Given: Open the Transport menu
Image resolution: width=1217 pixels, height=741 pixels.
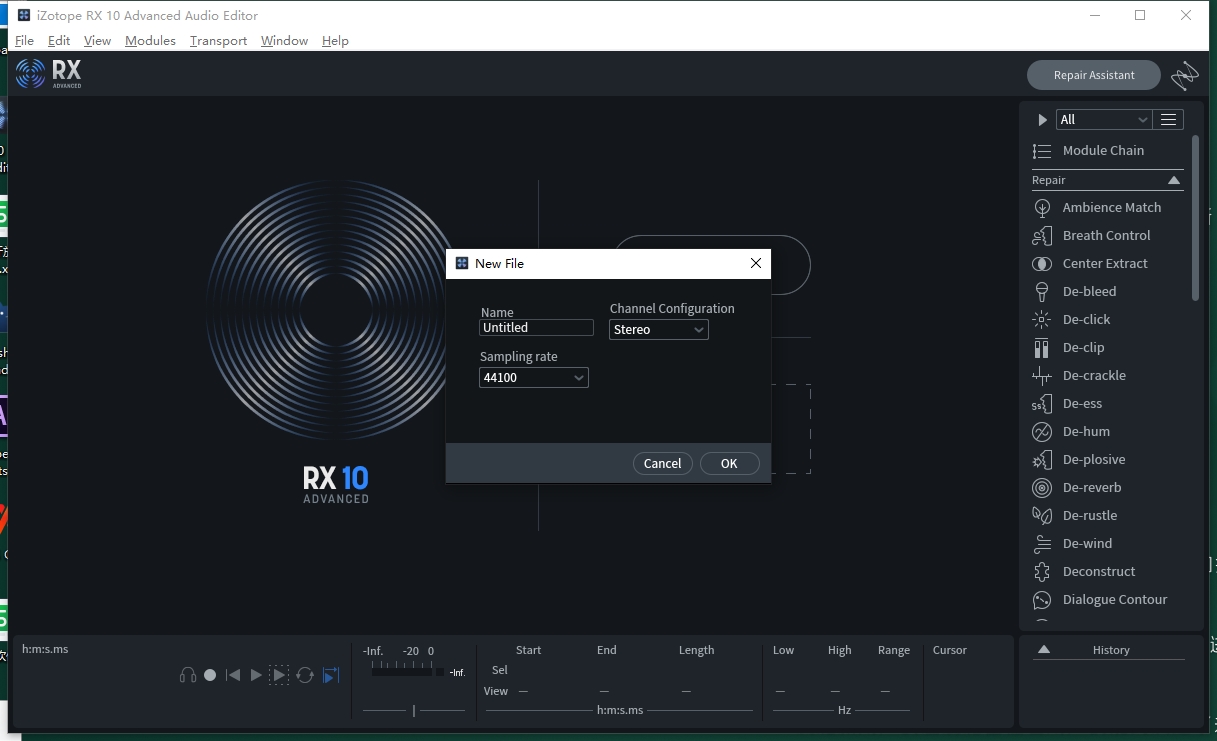Looking at the screenshot, I should coord(218,41).
